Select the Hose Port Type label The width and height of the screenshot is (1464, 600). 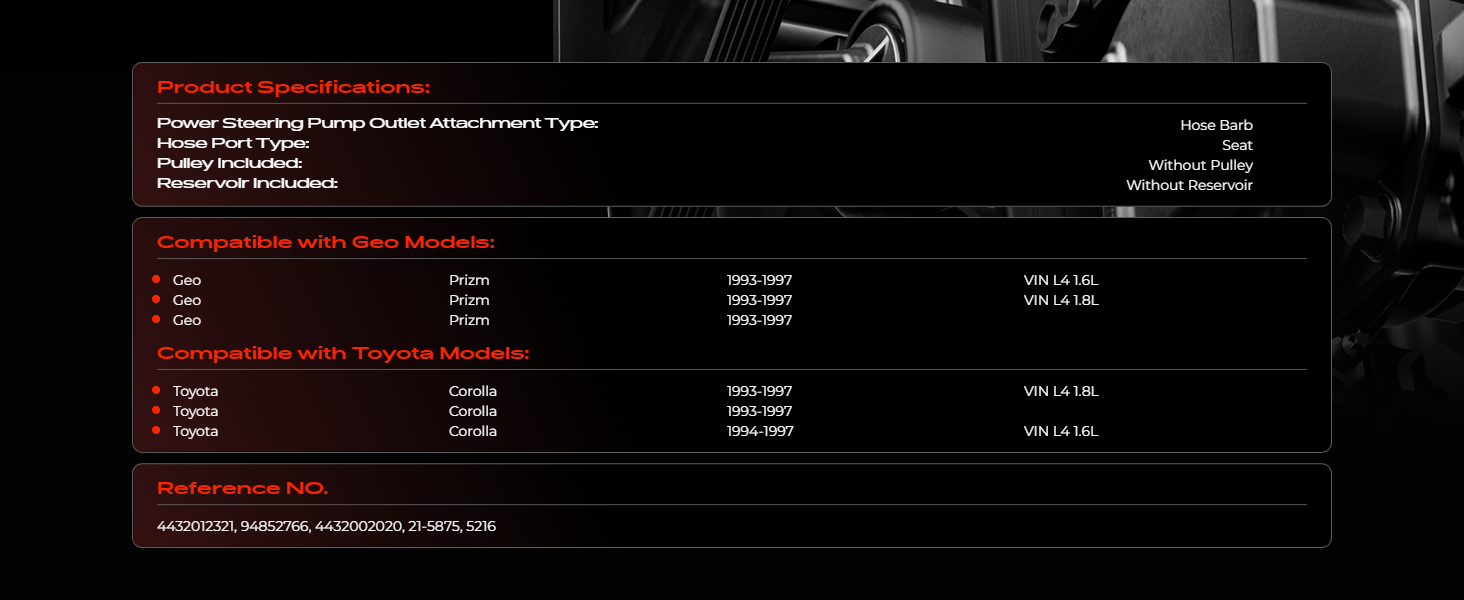(x=233, y=143)
